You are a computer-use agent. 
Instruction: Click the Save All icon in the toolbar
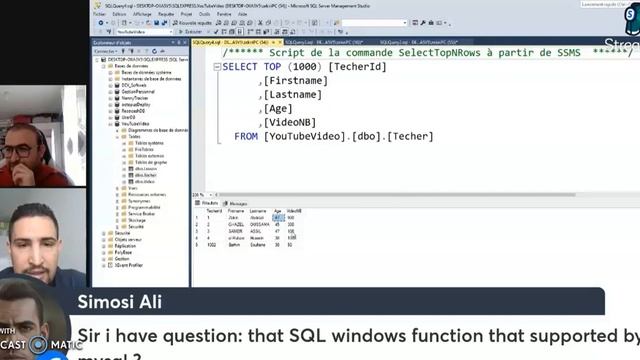pyautogui.click(x=163, y=23)
